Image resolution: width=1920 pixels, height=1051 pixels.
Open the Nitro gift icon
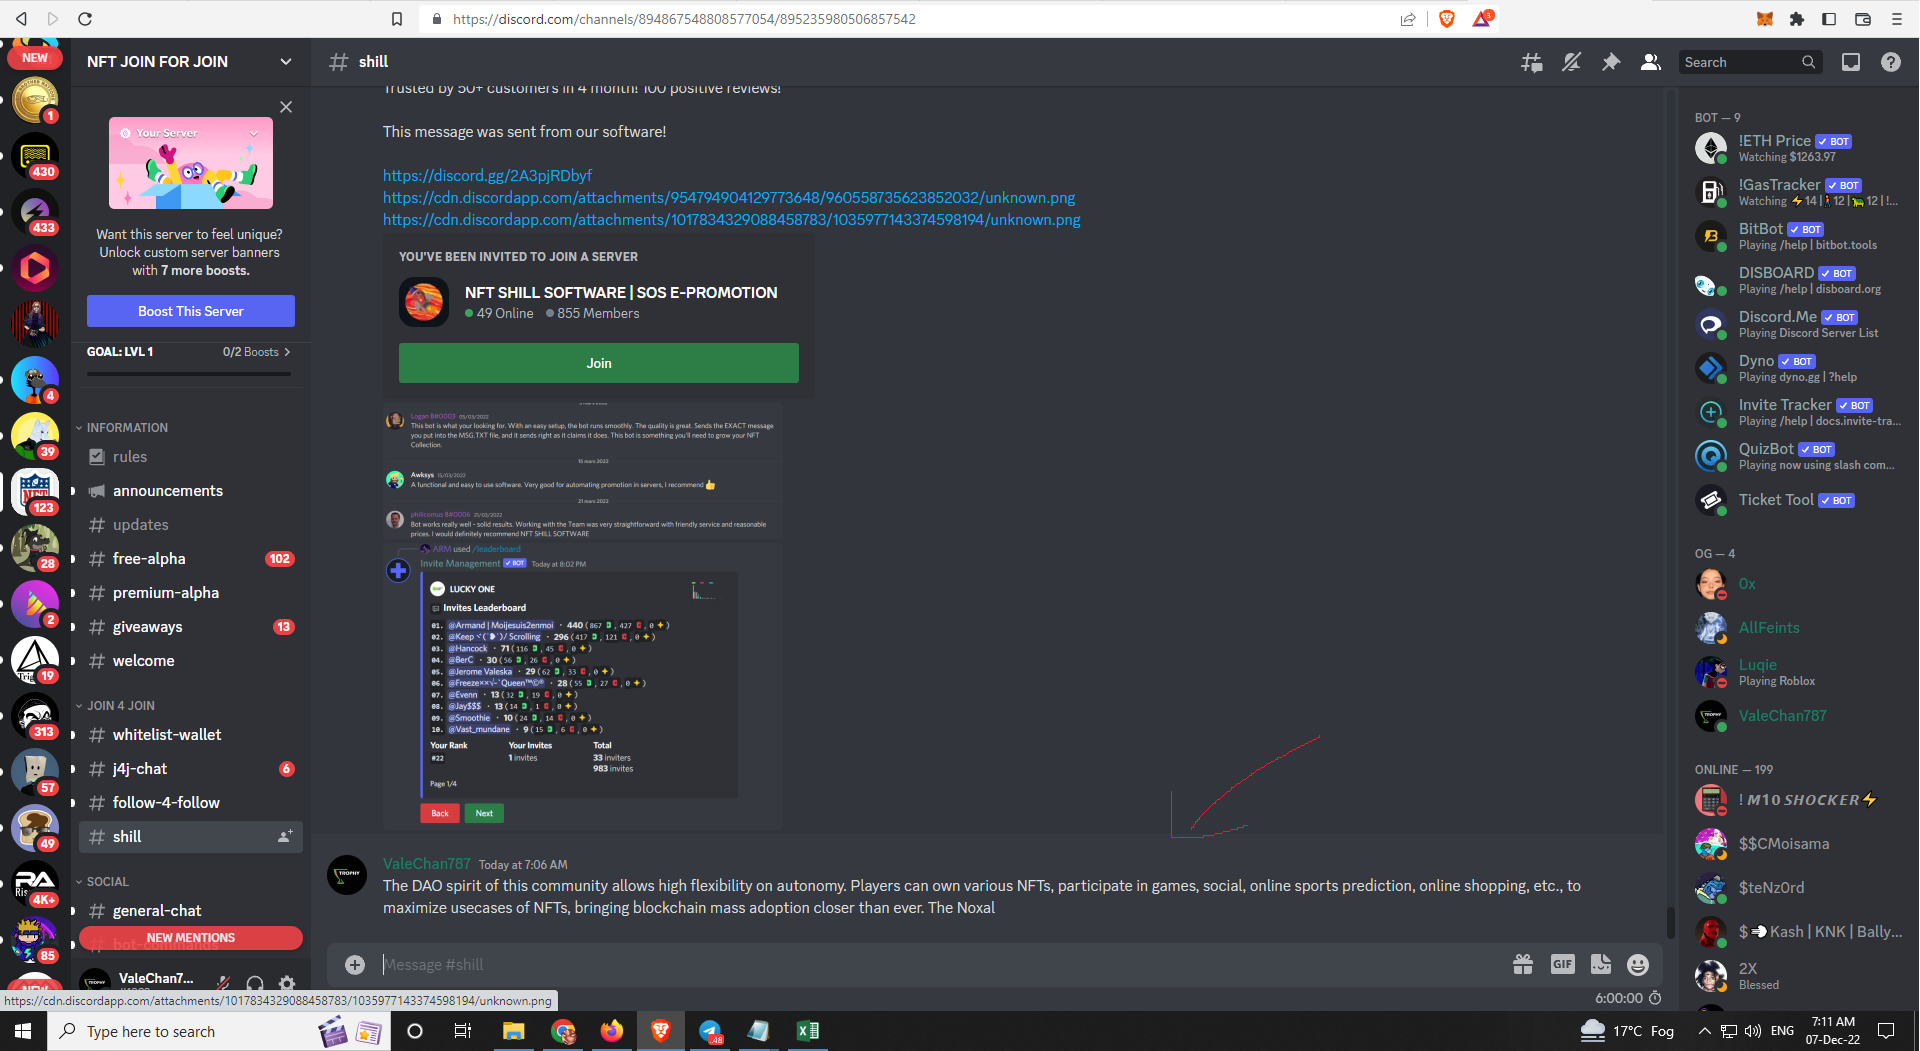pos(1523,964)
